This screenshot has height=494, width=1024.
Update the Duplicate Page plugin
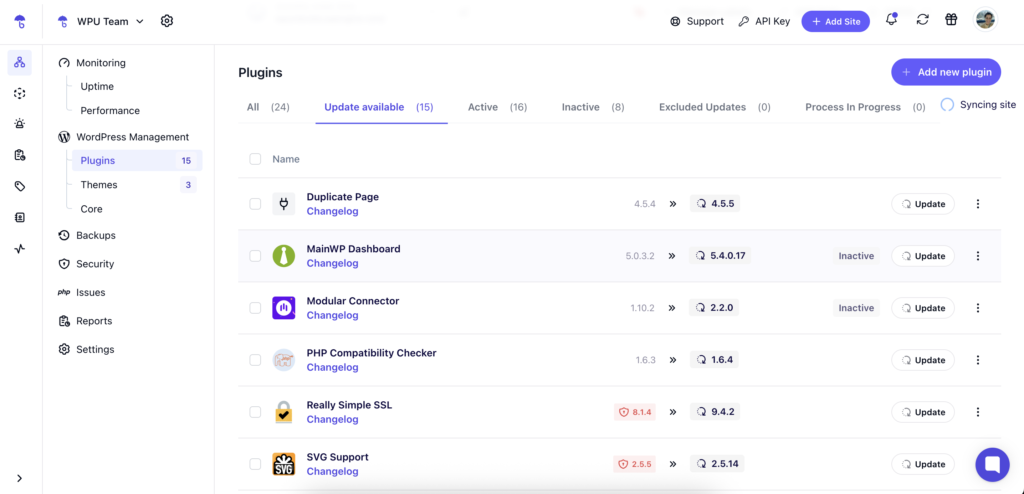[923, 204]
